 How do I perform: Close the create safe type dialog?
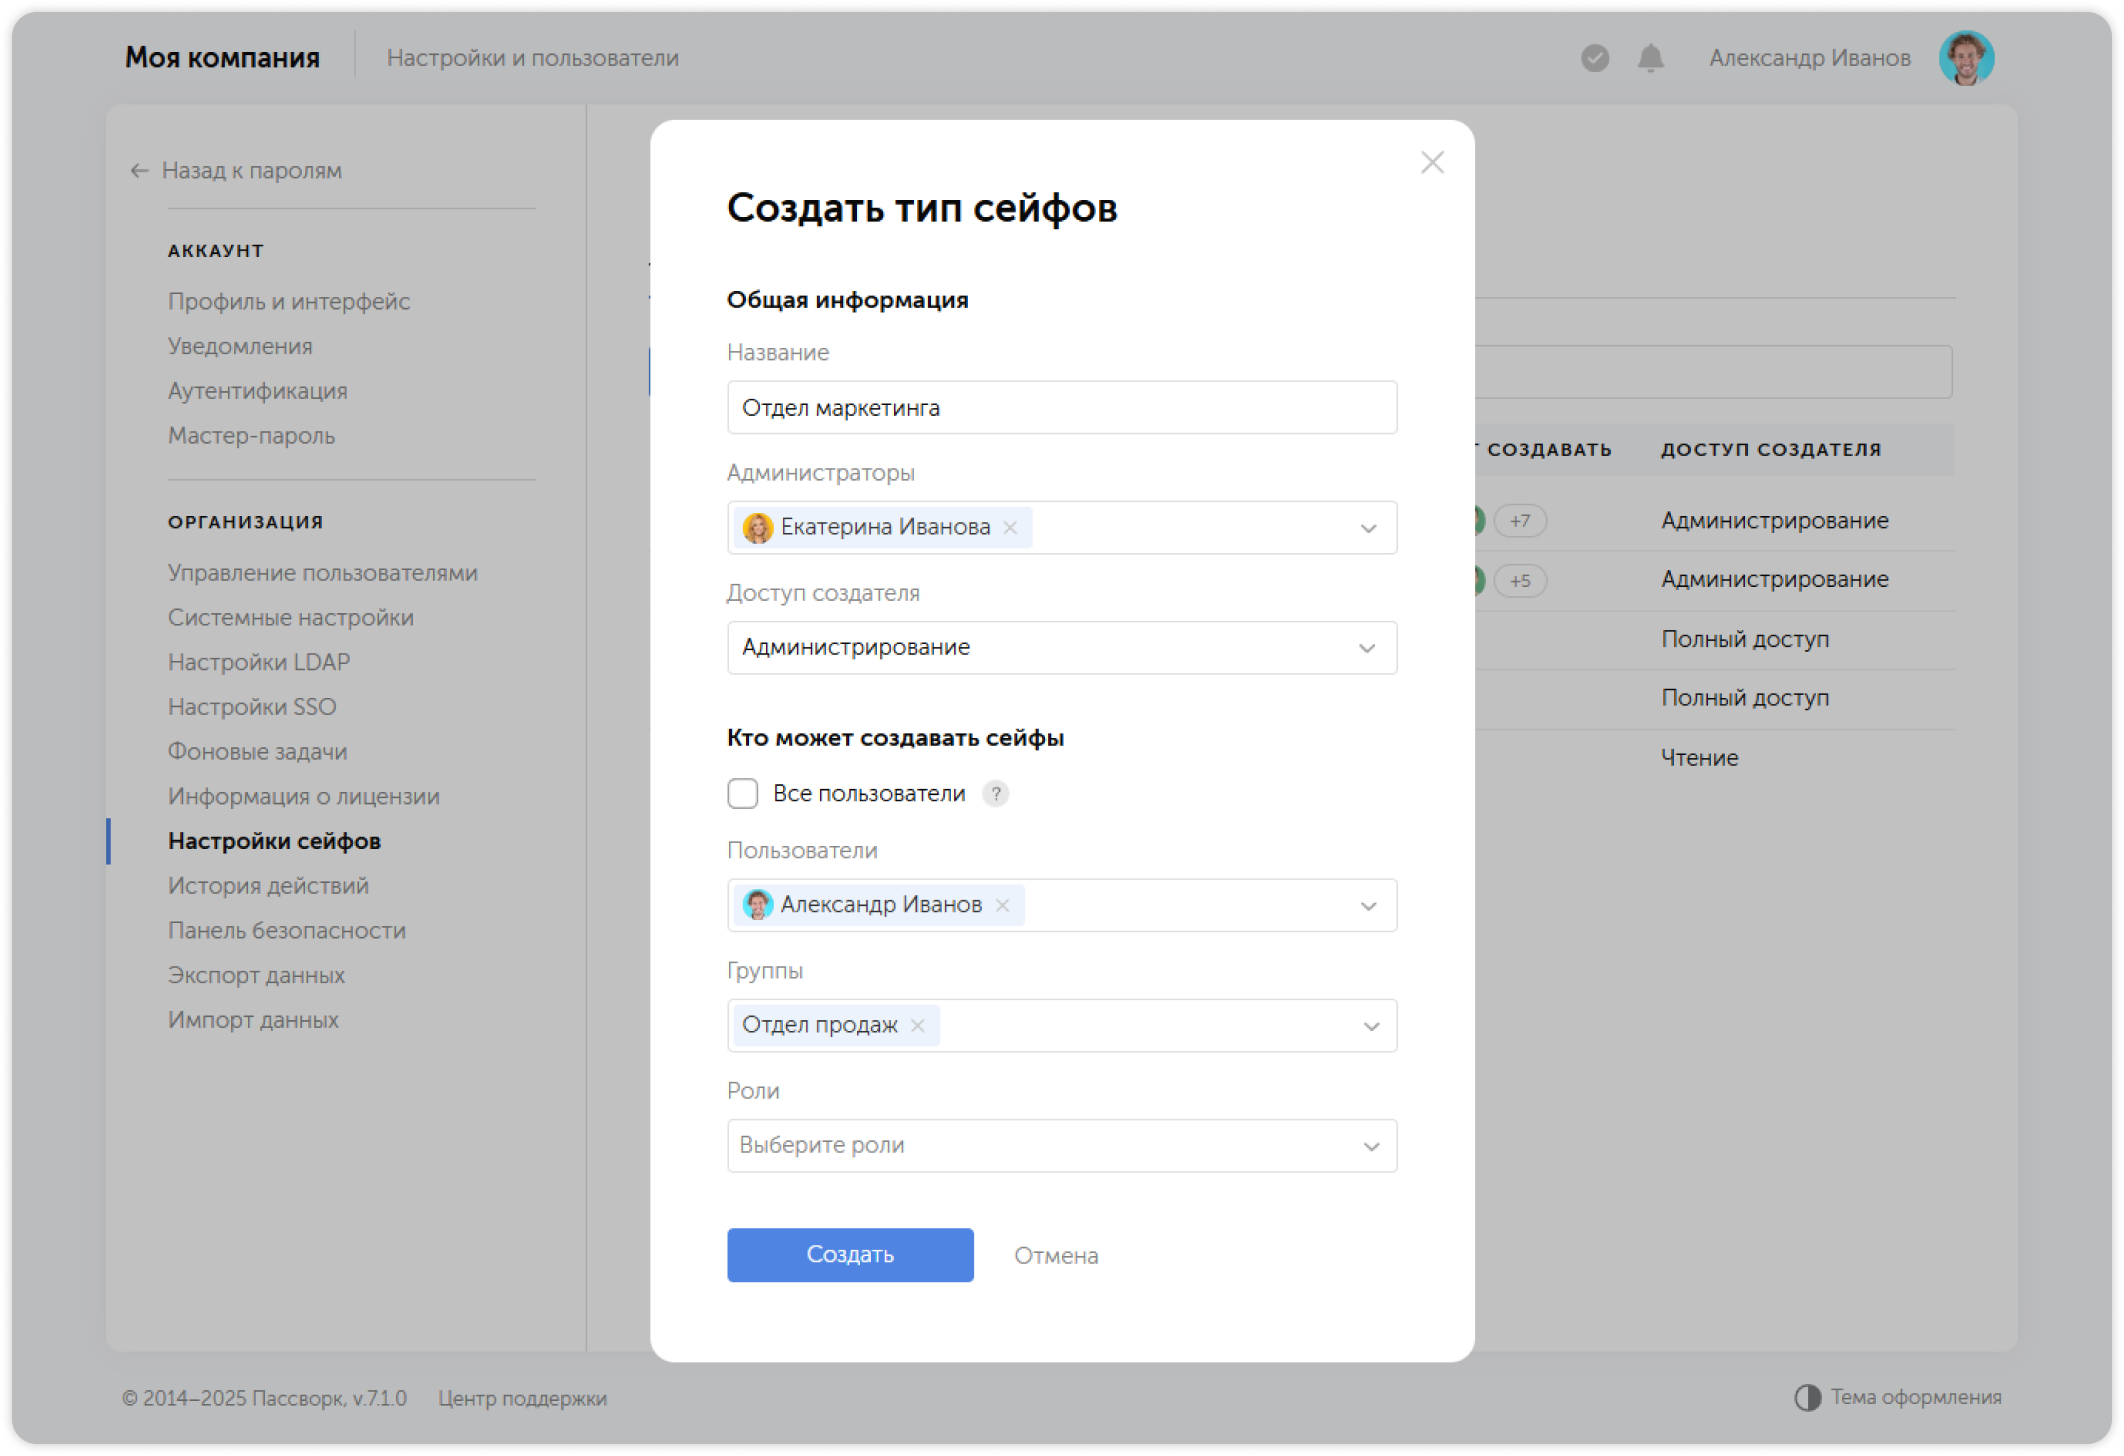pos(1432,163)
